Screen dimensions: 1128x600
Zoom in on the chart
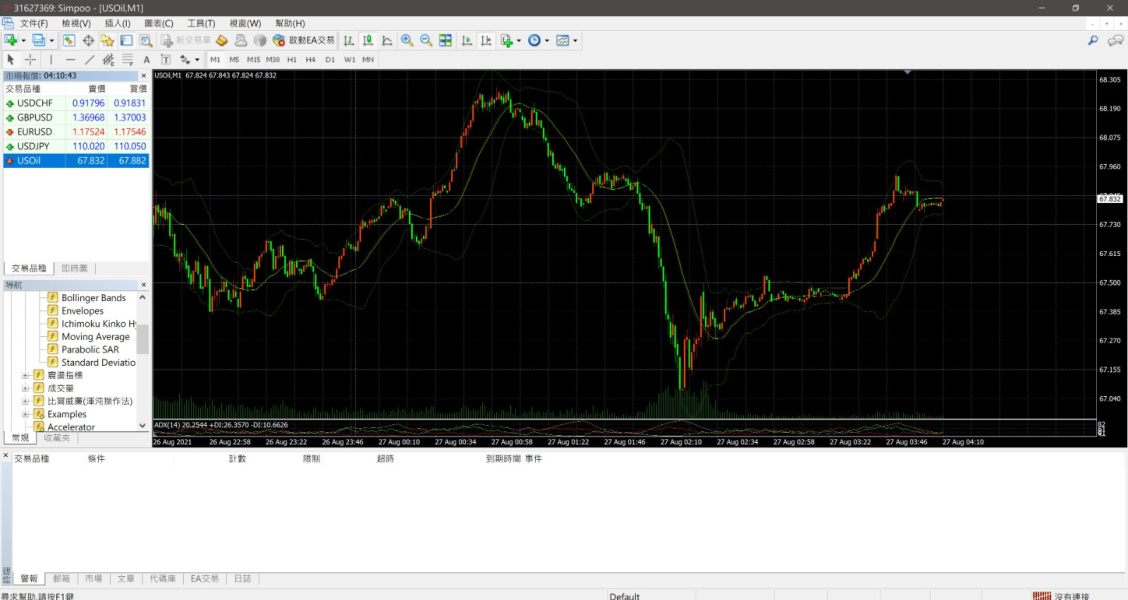click(407, 41)
